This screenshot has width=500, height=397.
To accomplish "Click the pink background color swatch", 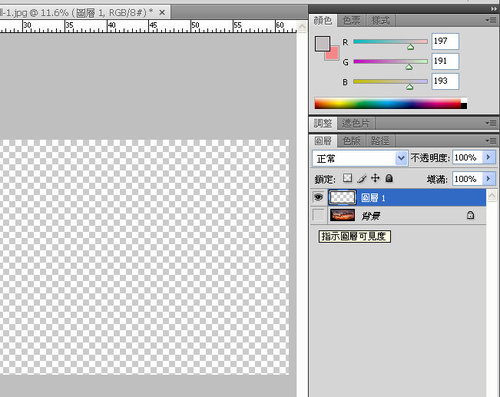I will click(x=333, y=54).
